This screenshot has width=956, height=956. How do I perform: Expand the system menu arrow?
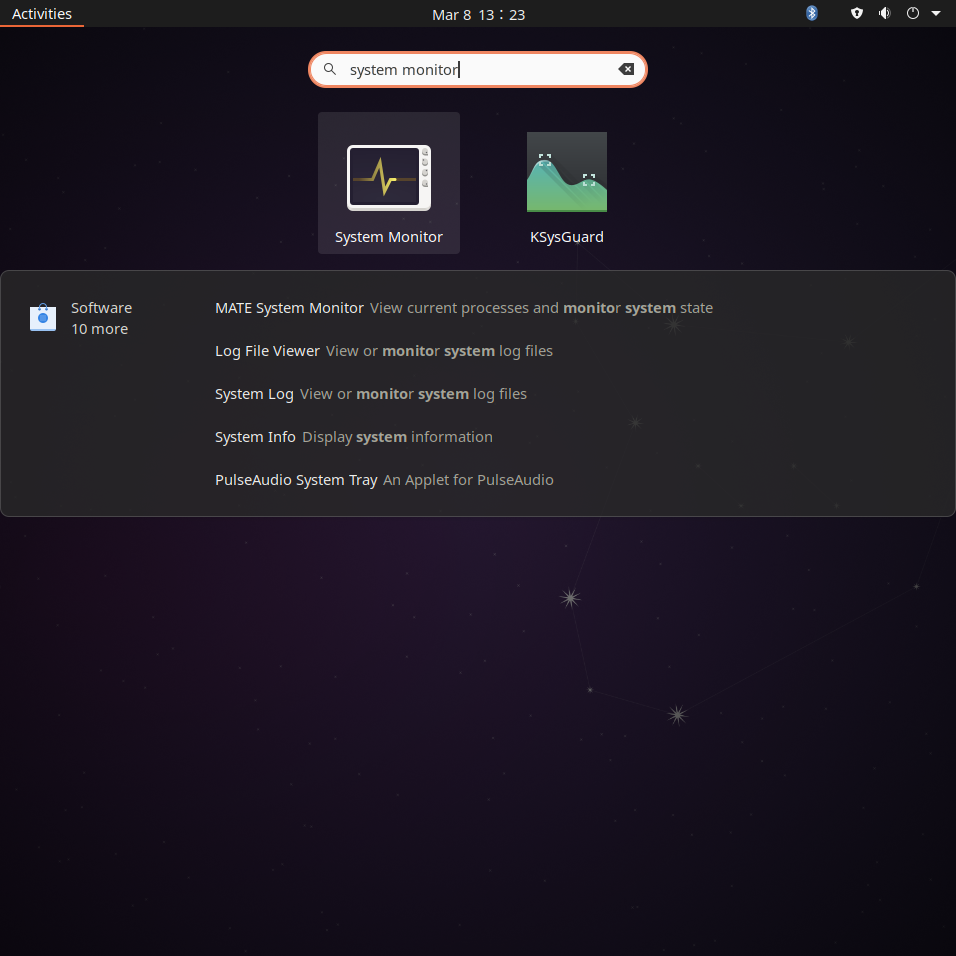(936, 13)
